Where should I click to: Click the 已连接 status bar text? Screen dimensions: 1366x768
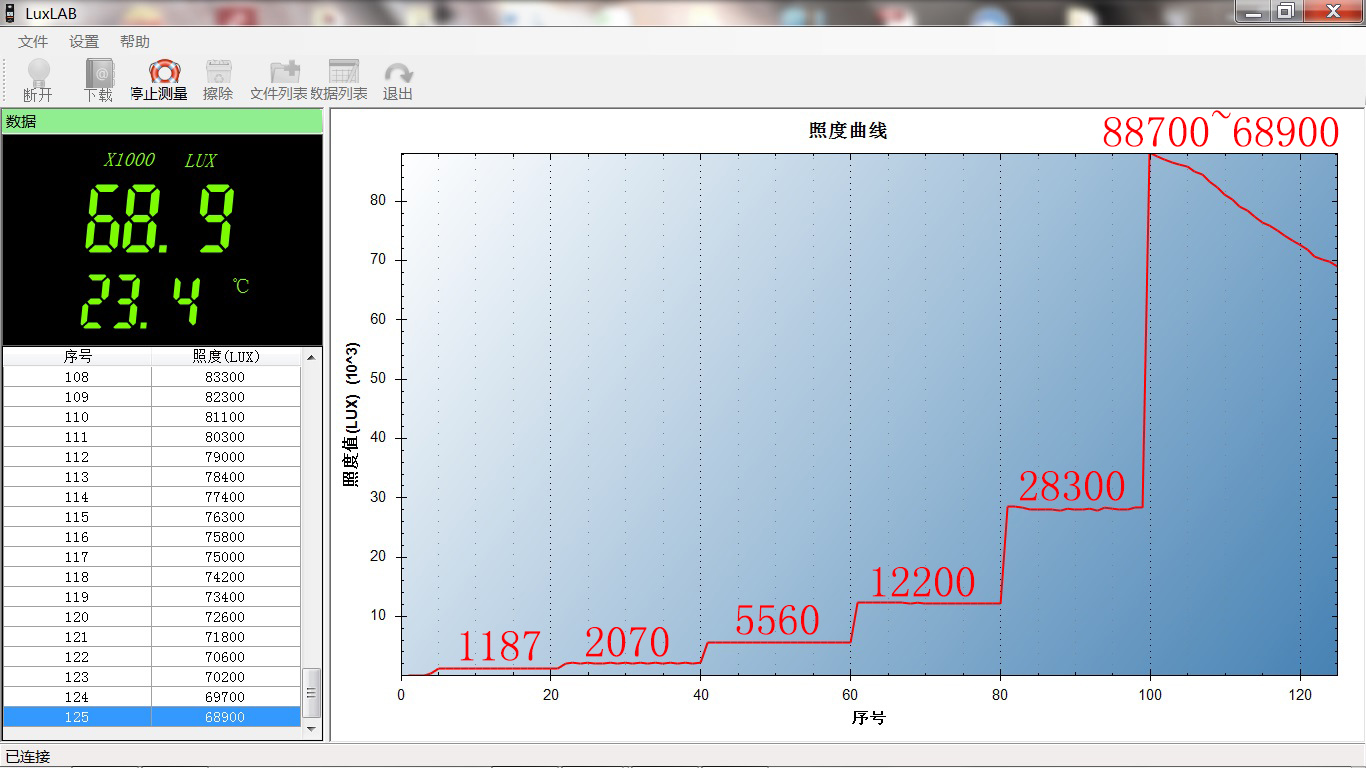tap(28, 756)
